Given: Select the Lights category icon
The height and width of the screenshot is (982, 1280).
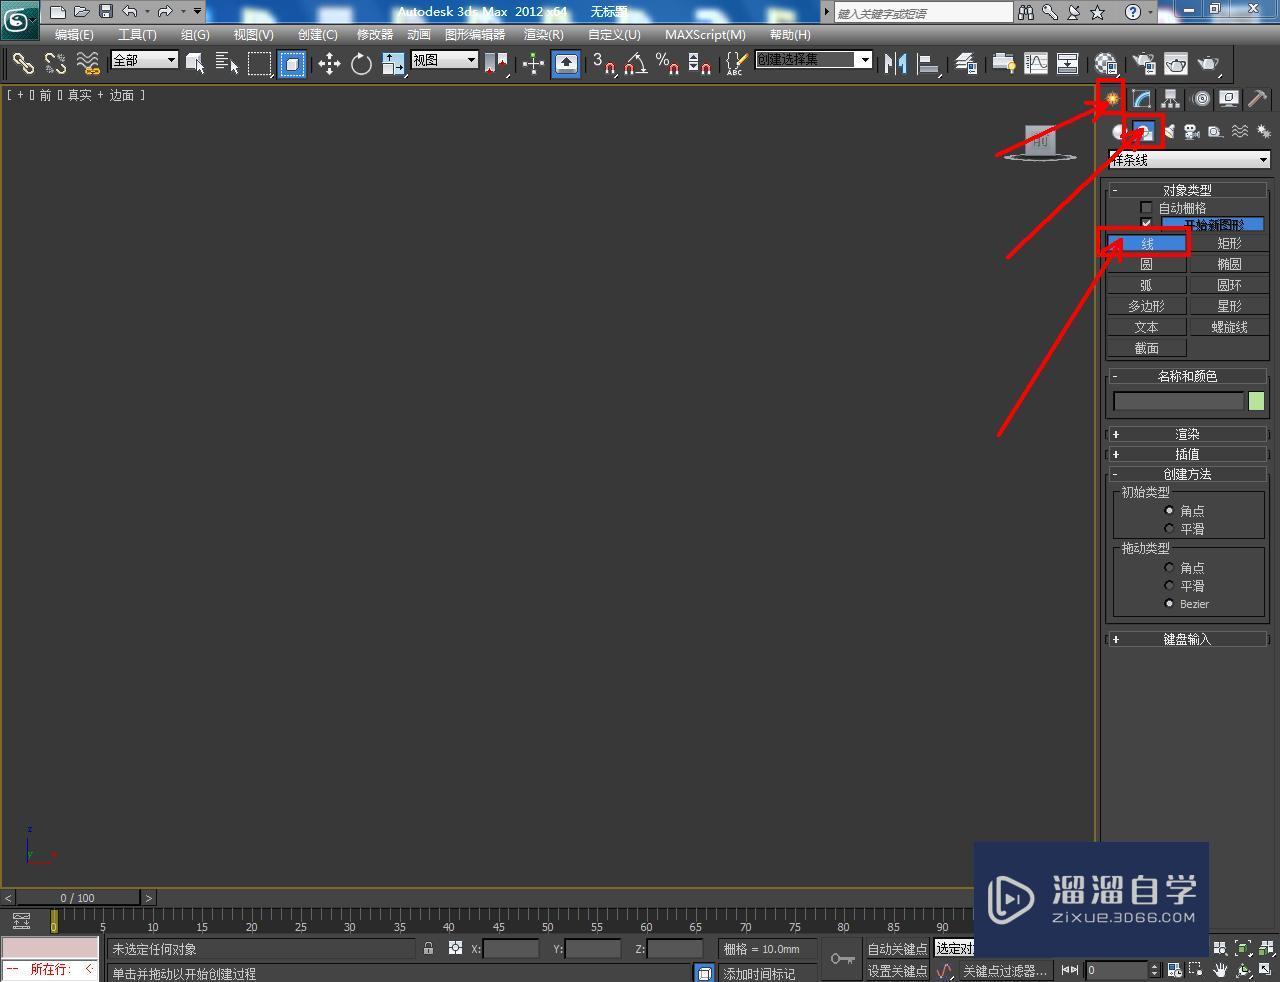Looking at the screenshot, I should pyautogui.click(x=1168, y=131).
